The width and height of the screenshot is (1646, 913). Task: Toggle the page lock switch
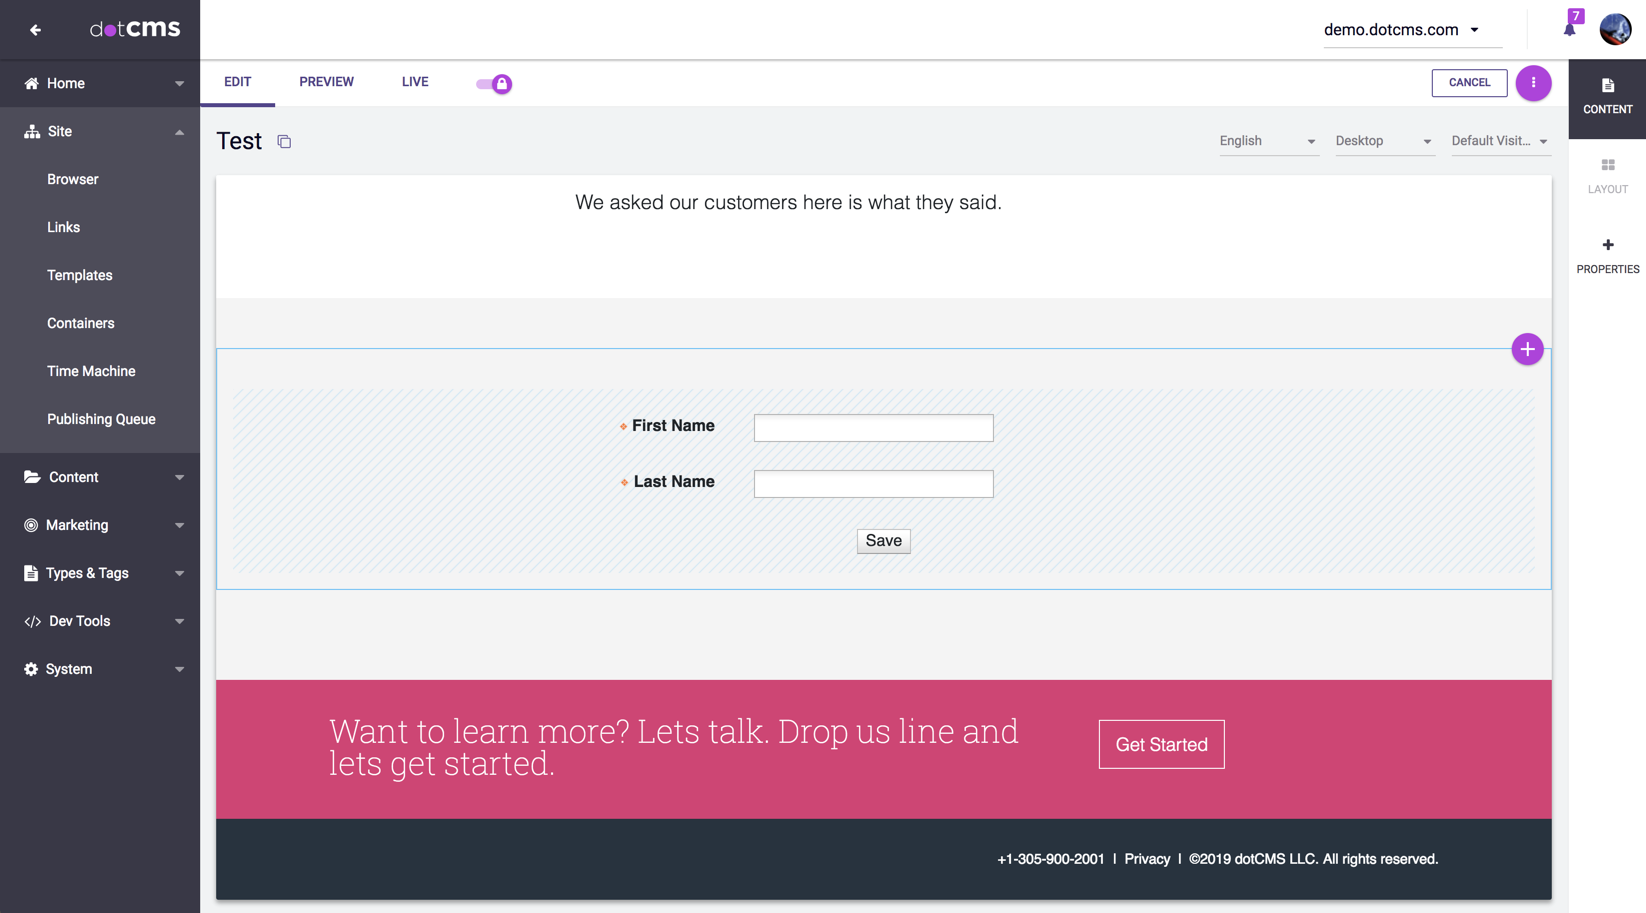pos(494,84)
